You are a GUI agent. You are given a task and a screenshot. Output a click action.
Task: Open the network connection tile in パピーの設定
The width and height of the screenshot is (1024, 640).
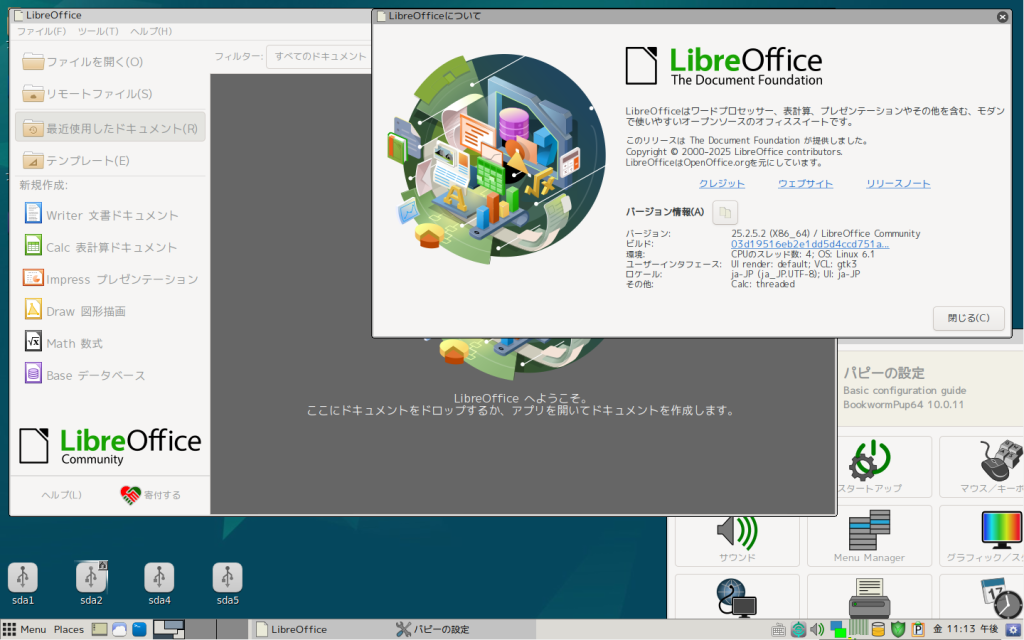pos(737,597)
